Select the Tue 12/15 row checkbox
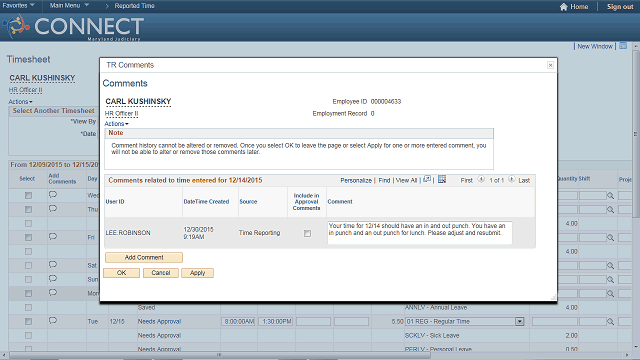 click(x=28, y=322)
